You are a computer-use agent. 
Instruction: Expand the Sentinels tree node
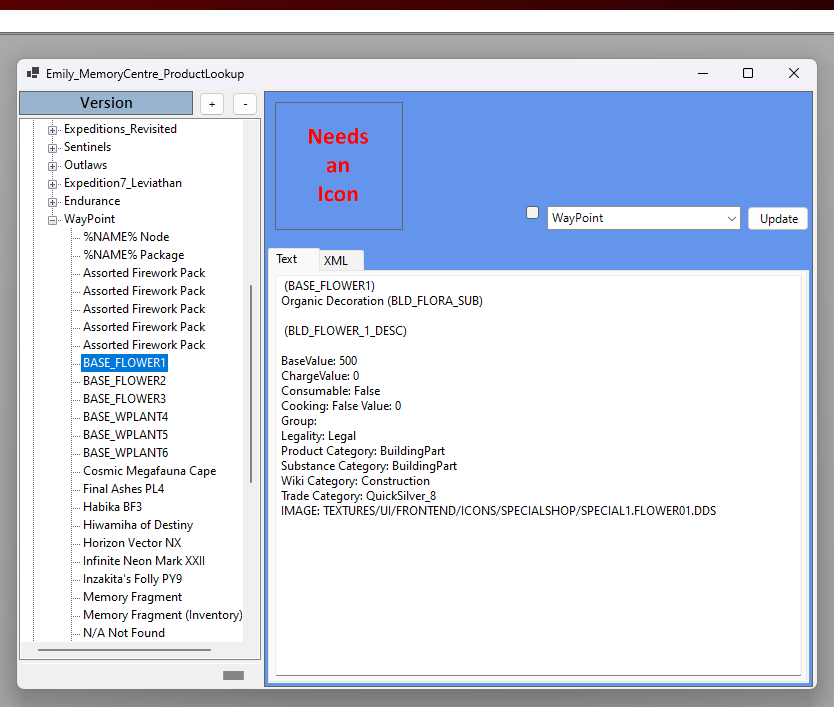(52, 148)
